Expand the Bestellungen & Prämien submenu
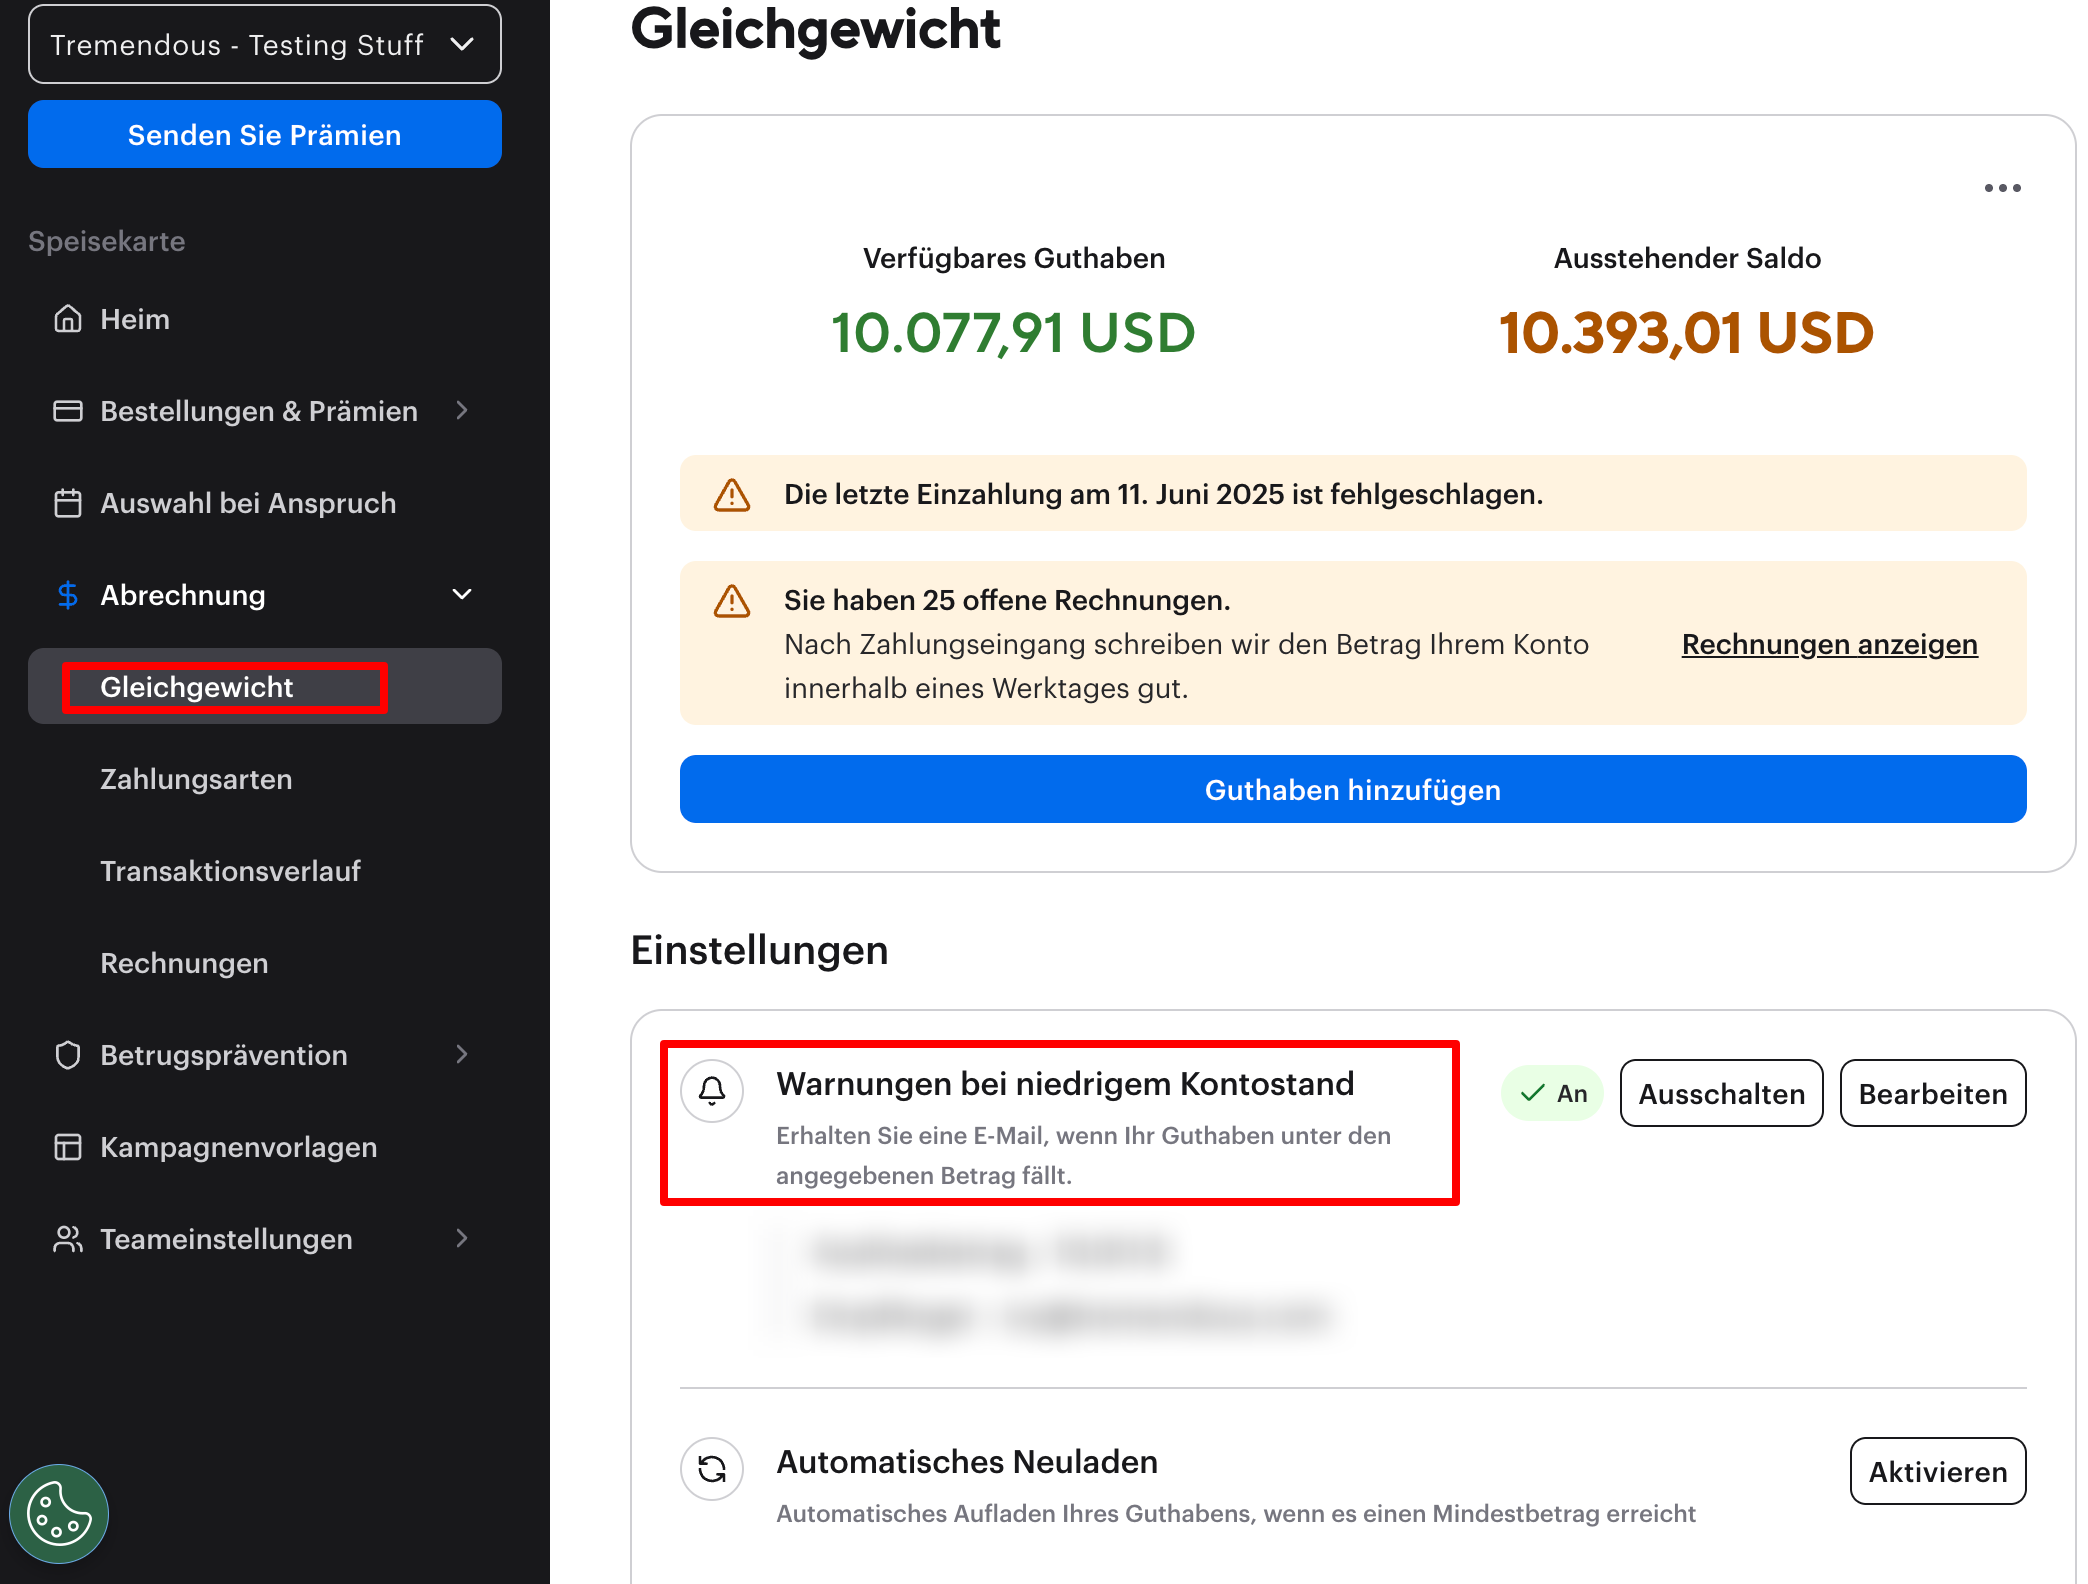The height and width of the screenshot is (1584, 2088). [462, 411]
